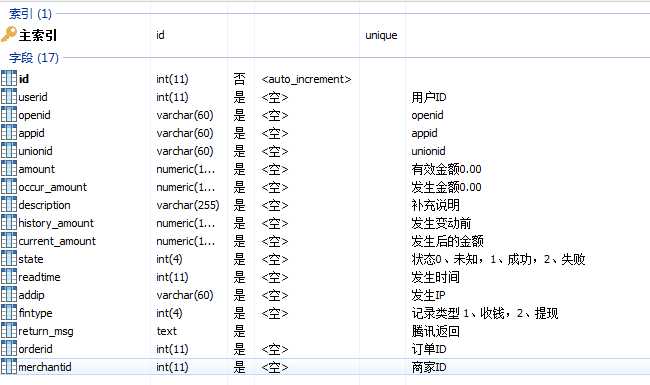Image resolution: width=650 pixels, height=385 pixels.
Task: Click the column icon for state field
Action: [x=9, y=259]
